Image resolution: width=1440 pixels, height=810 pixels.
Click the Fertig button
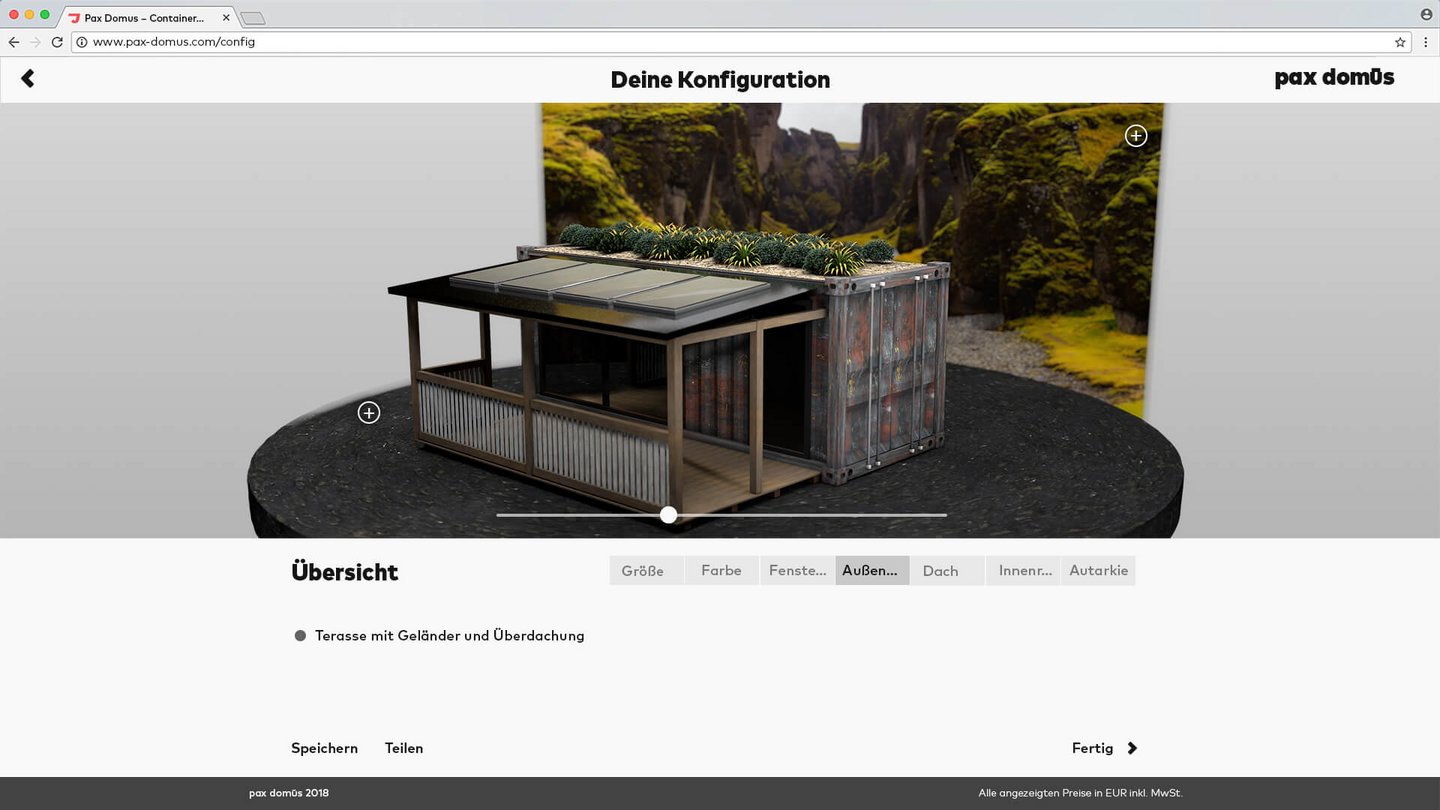(1092, 748)
